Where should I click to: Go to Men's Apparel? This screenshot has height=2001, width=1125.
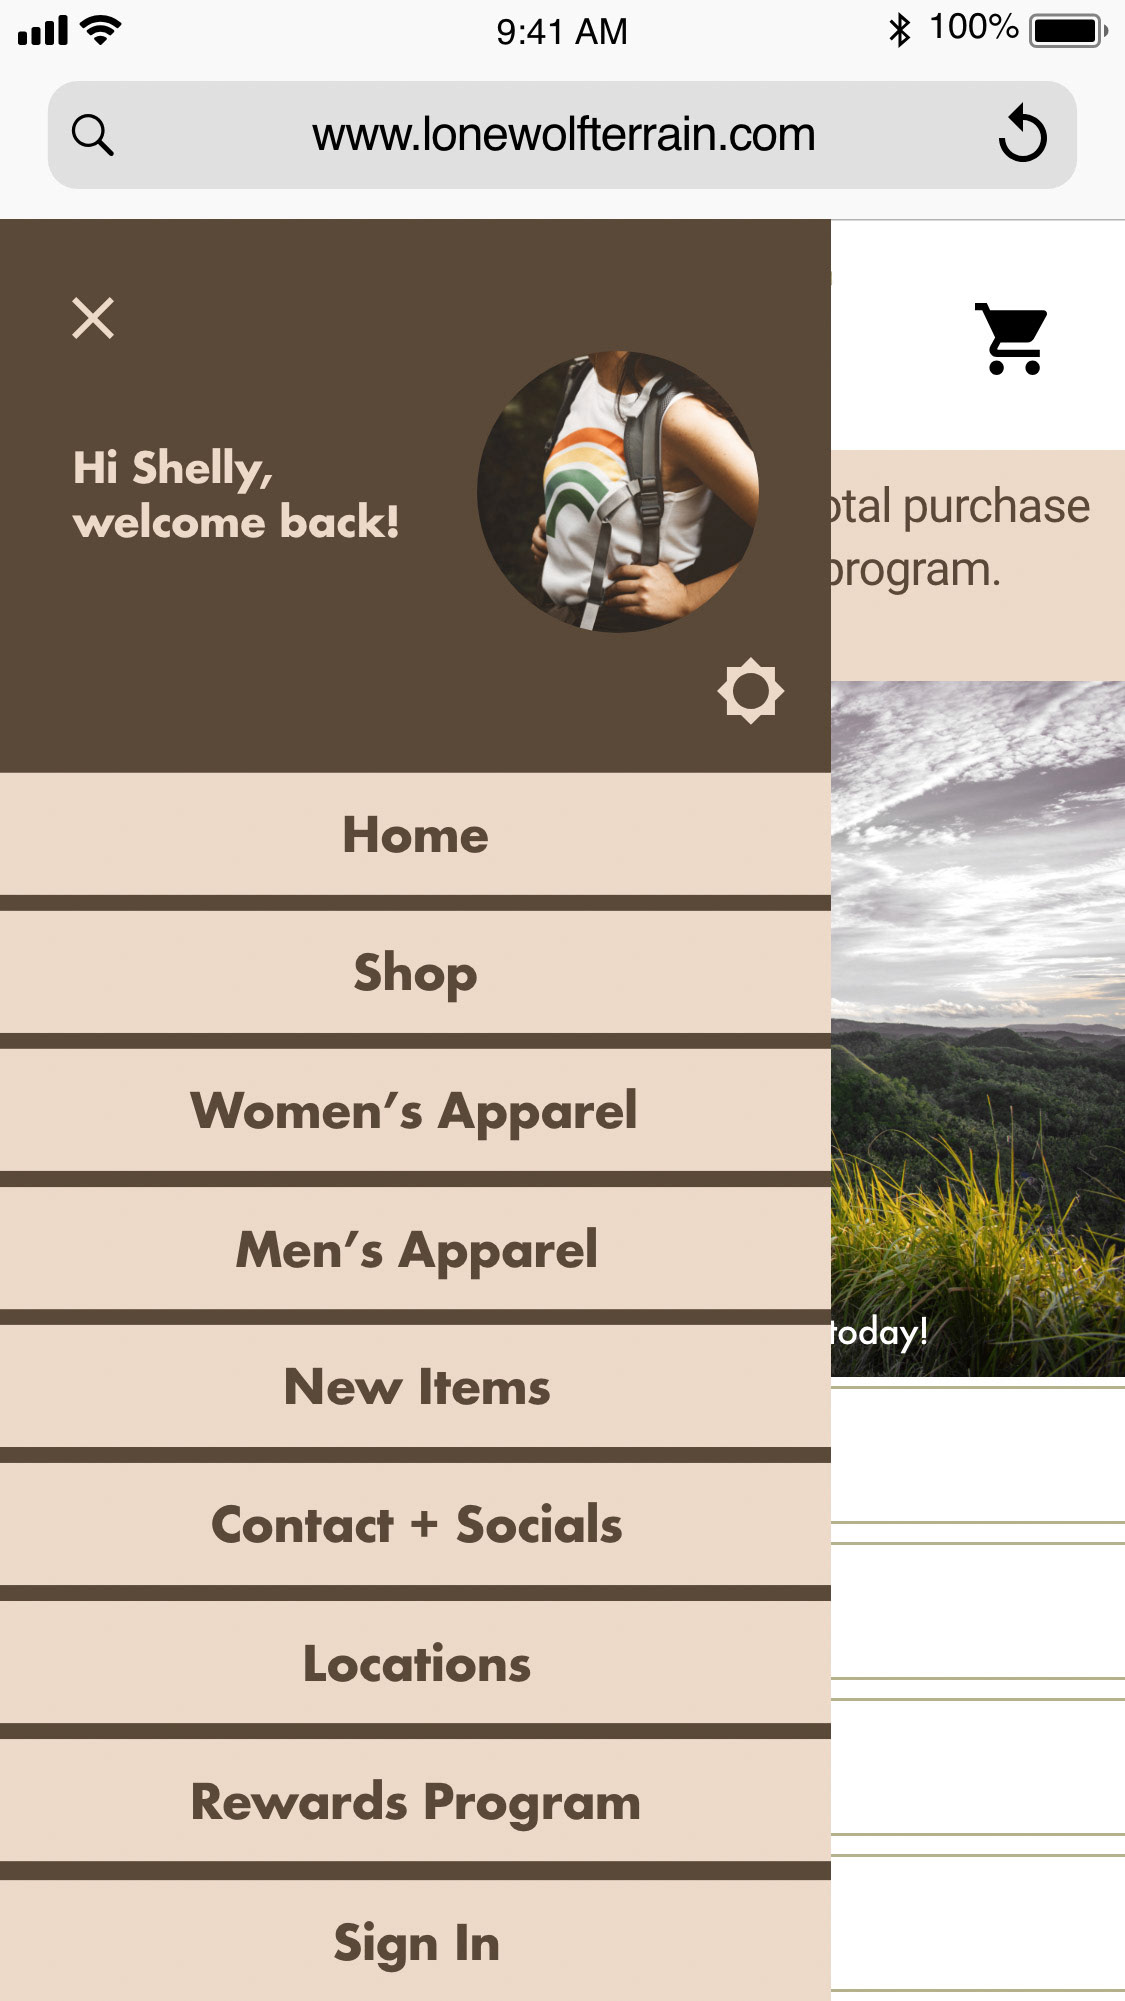pos(415,1248)
